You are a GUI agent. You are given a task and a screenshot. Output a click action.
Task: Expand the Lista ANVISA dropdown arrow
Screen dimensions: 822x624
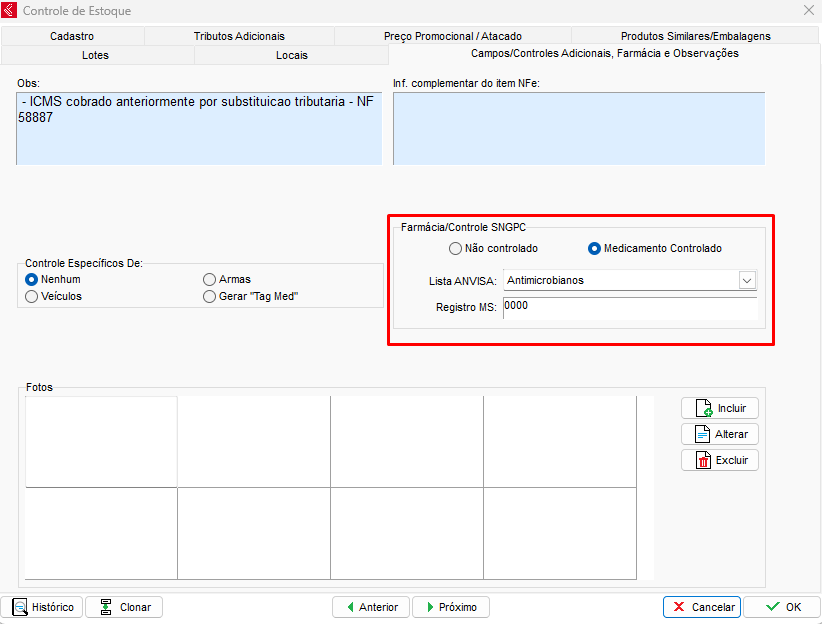(747, 281)
